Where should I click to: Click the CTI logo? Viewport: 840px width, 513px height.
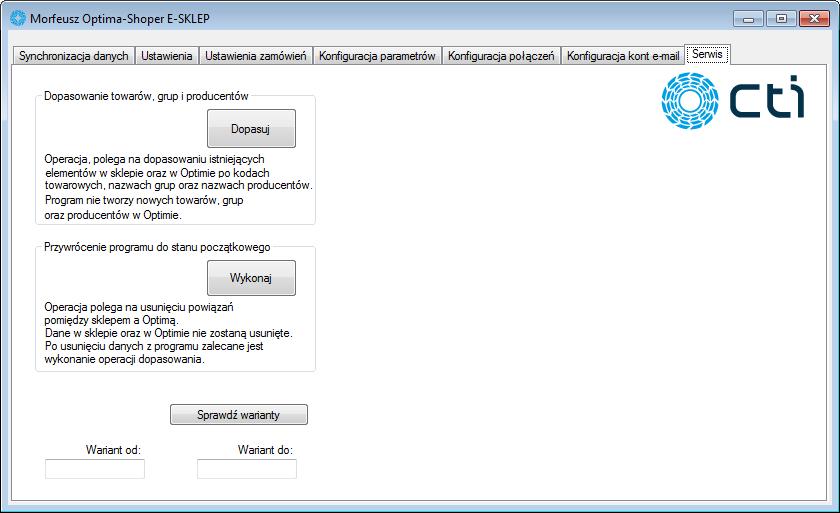point(733,101)
